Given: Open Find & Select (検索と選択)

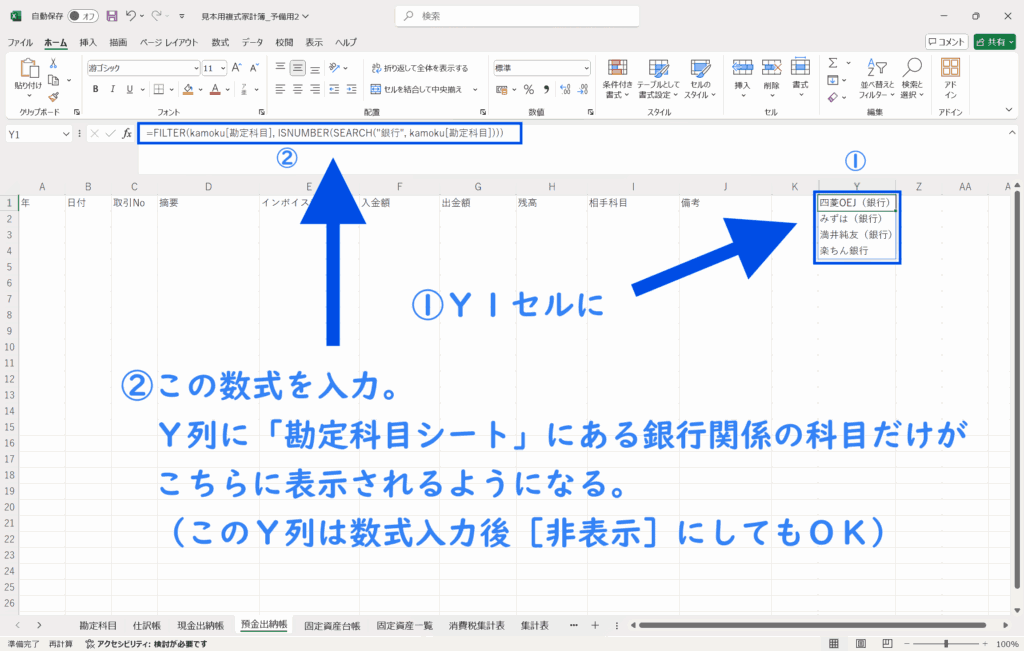Looking at the screenshot, I should (912, 79).
